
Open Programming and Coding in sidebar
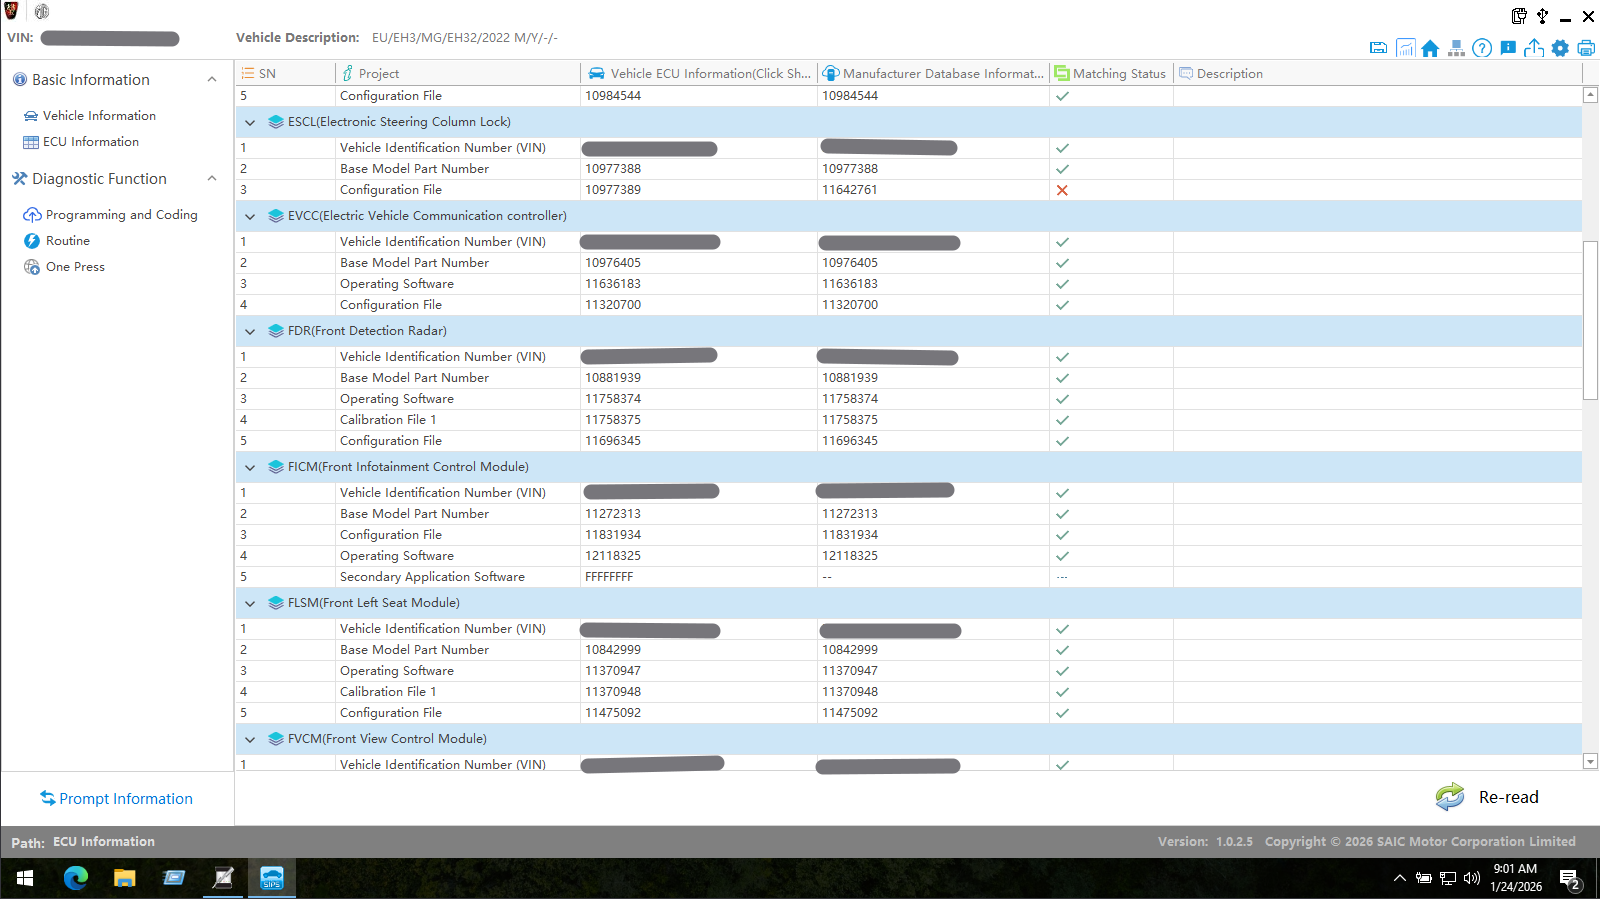121,215
